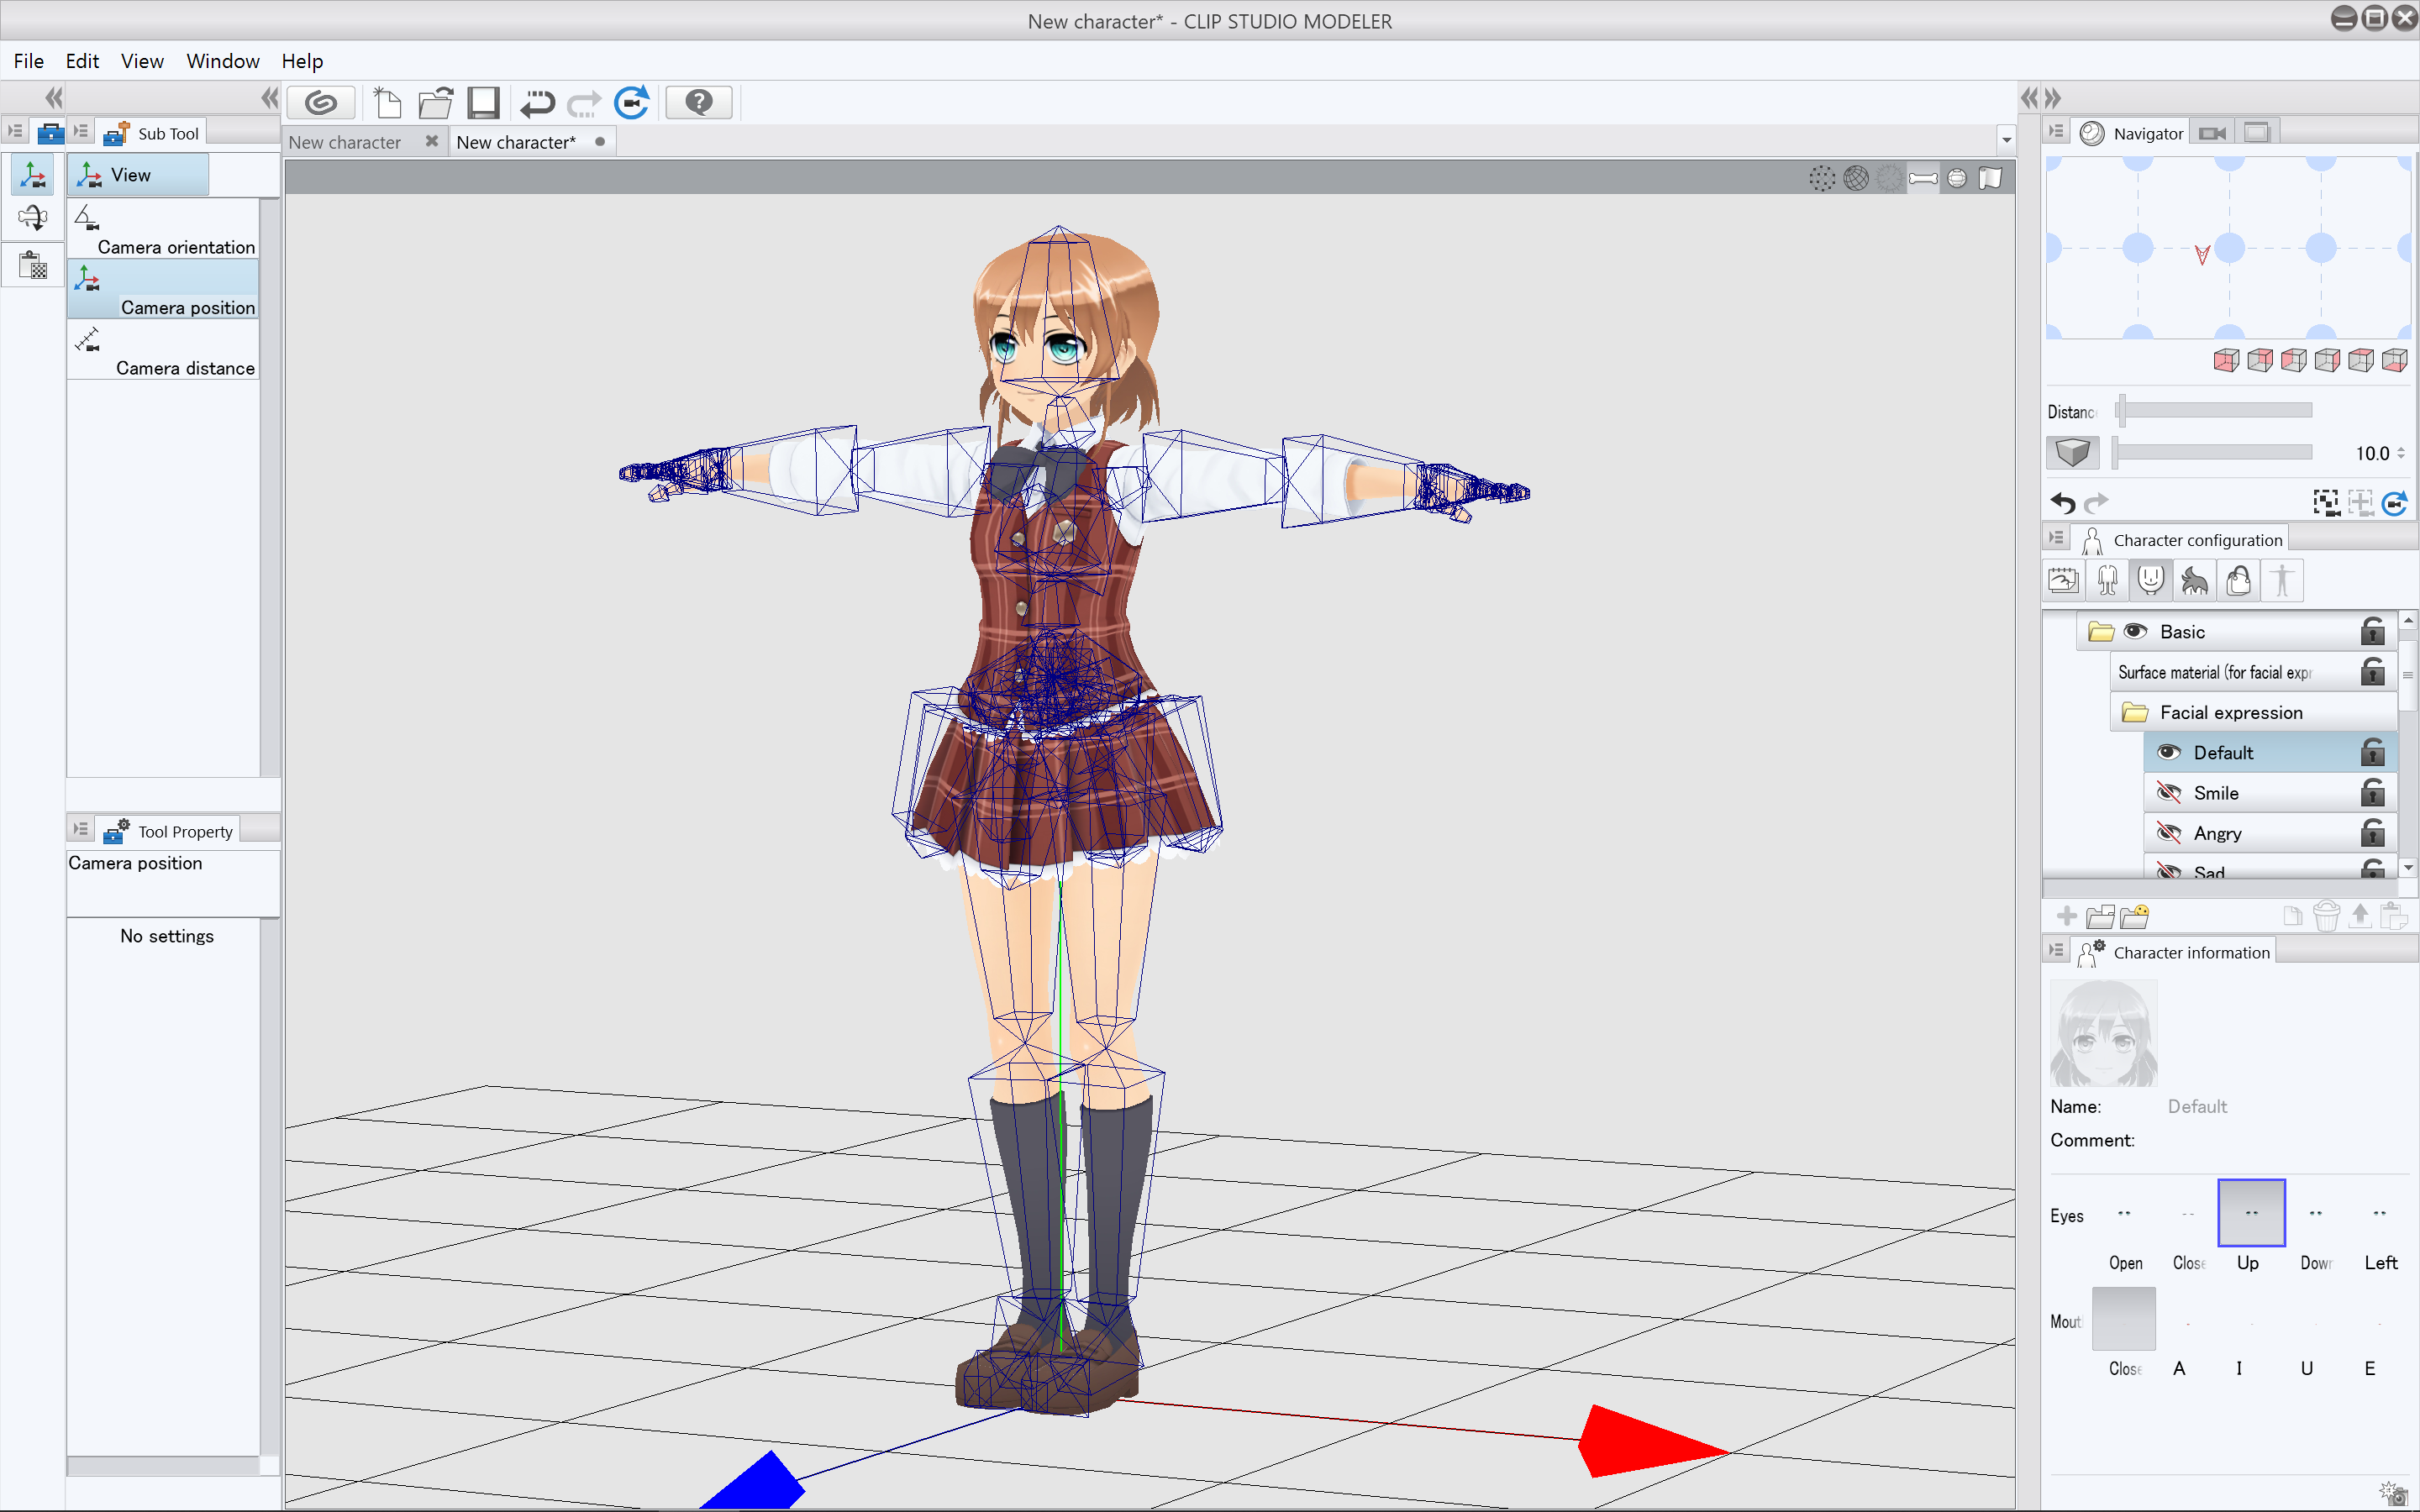The width and height of the screenshot is (2420, 1512).
Task: Expand the Basic configuration group
Action: [2103, 631]
